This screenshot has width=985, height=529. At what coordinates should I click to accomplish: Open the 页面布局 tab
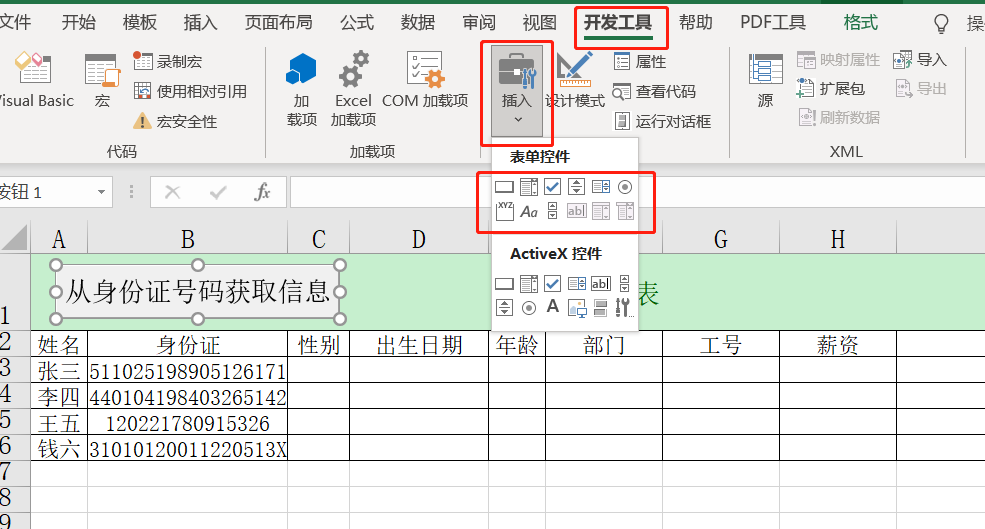278,23
